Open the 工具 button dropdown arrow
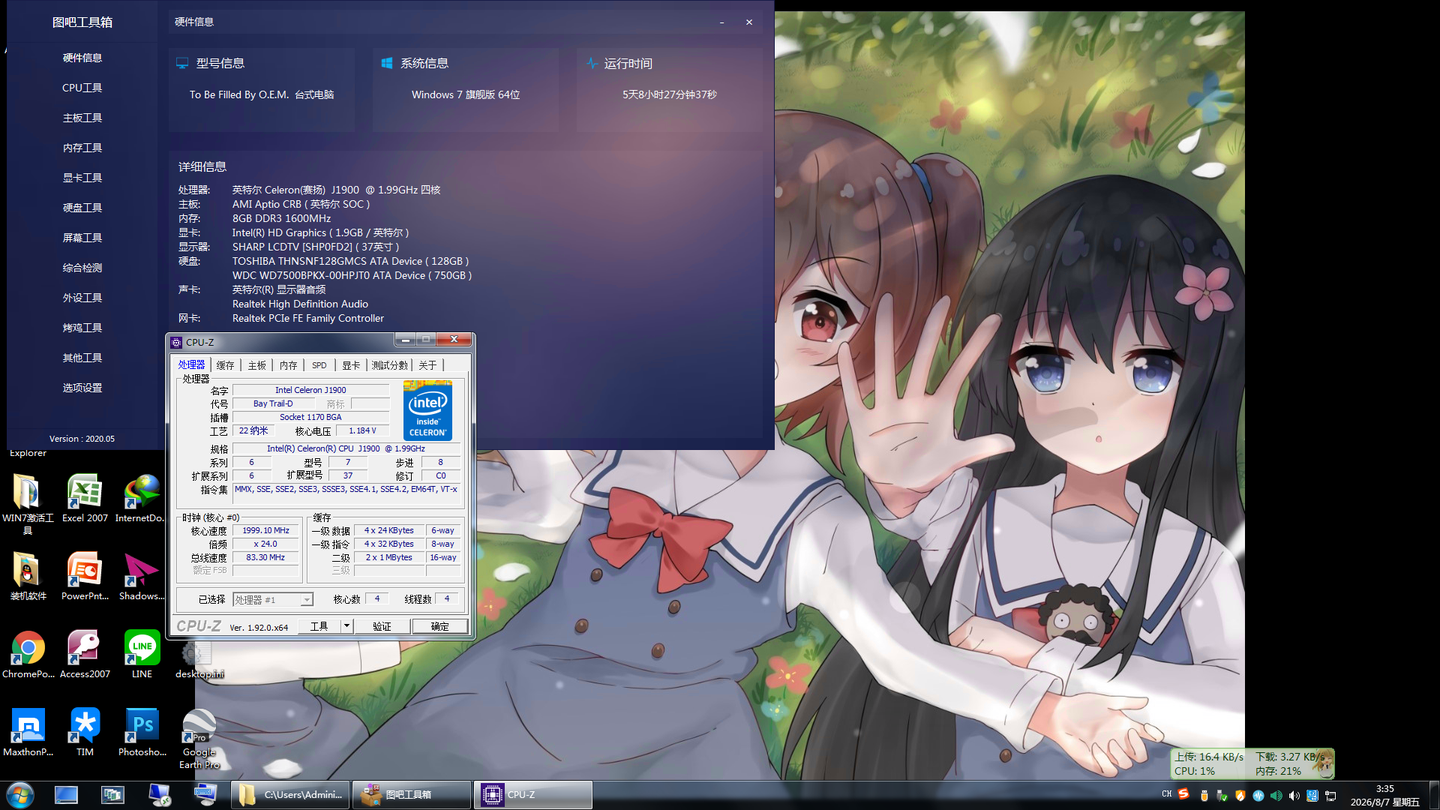 (347, 626)
